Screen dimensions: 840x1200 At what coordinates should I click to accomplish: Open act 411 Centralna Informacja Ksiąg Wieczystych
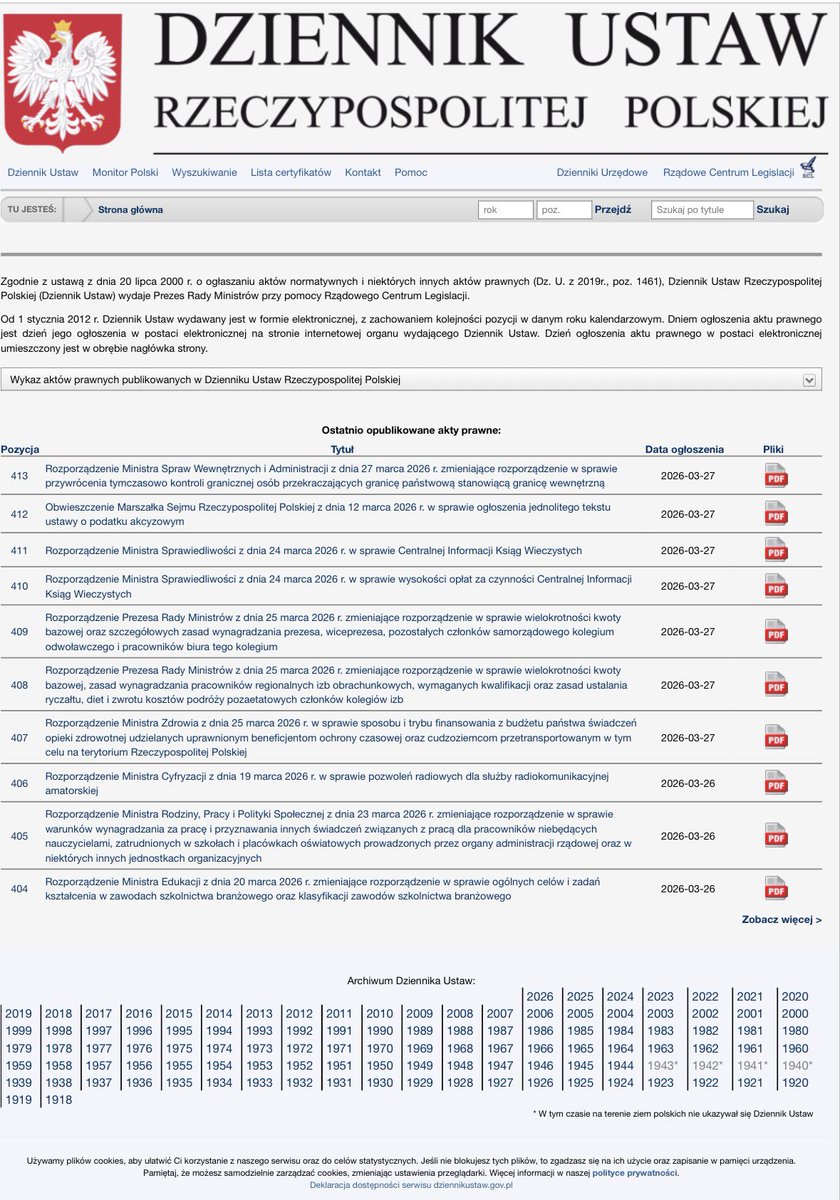pyautogui.click(x=313, y=551)
